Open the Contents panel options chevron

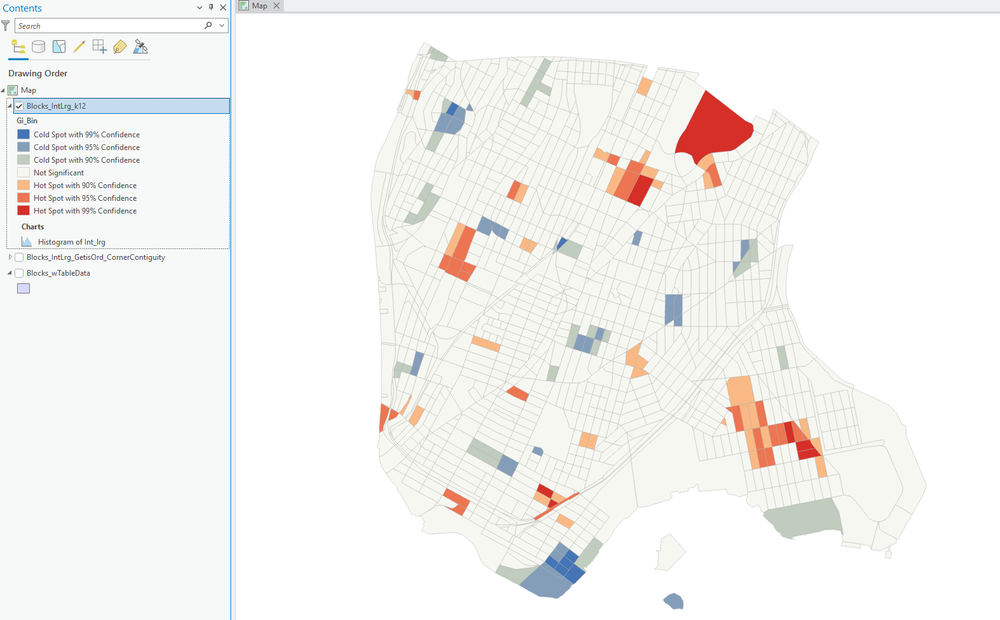tap(198, 8)
